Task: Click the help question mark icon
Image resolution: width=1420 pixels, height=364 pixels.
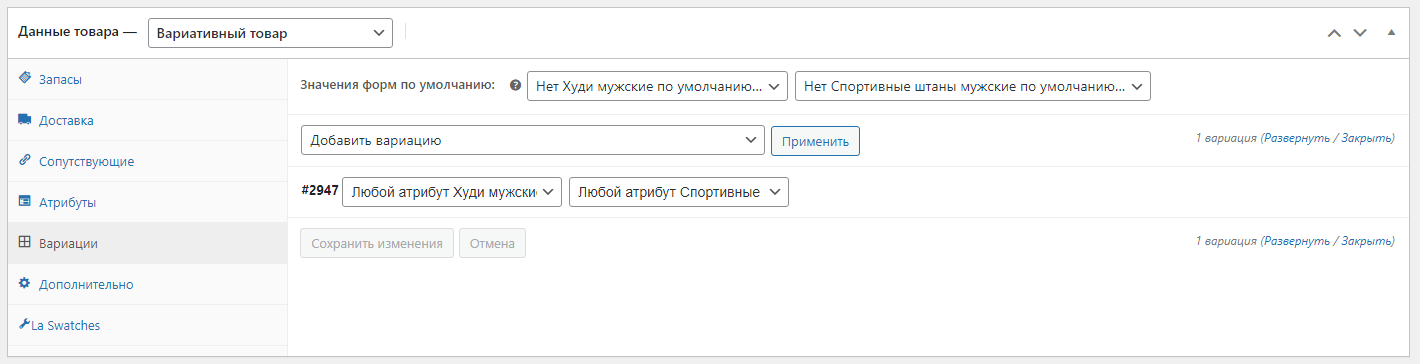Action: (x=515, y=86)
